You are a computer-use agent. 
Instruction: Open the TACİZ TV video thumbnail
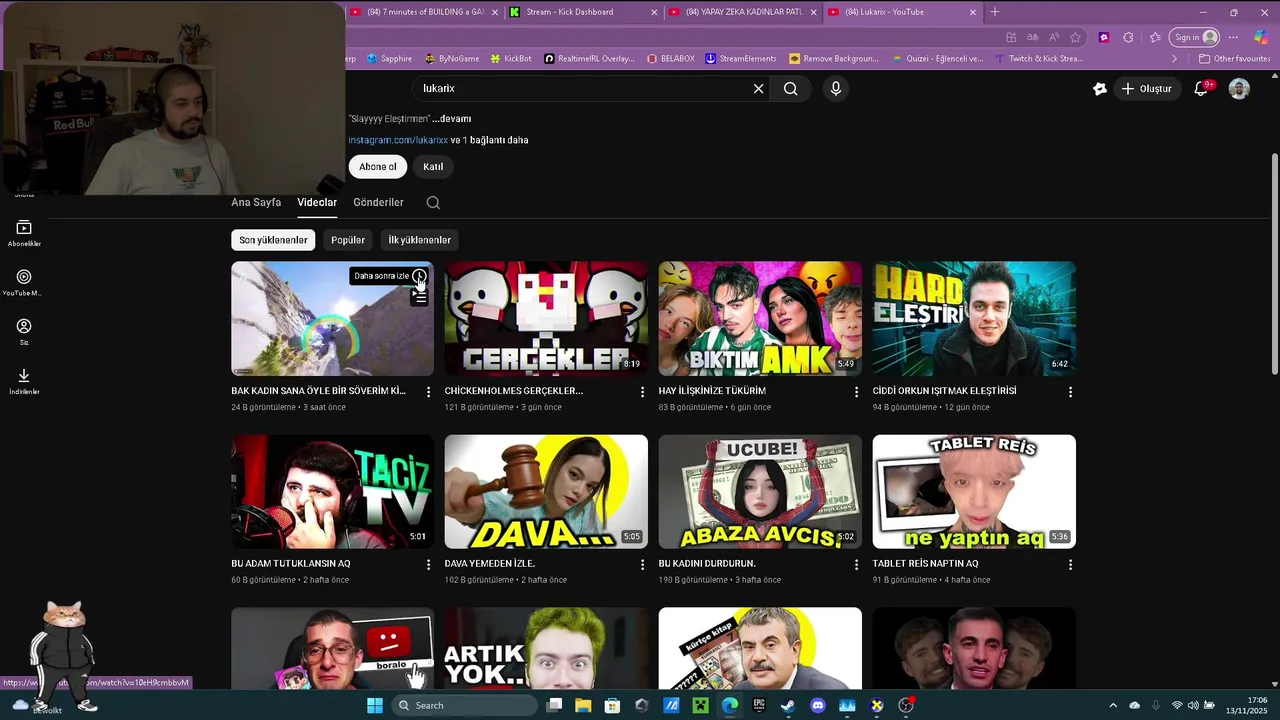point(332,492)
